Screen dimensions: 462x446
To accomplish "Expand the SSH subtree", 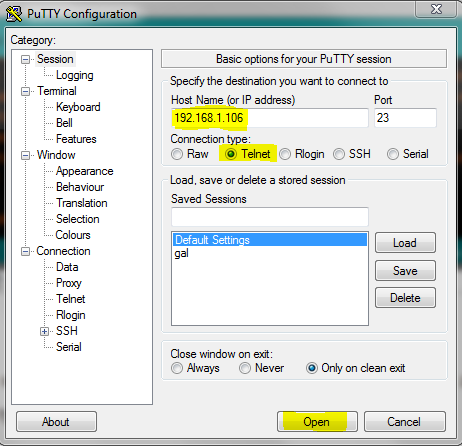I will point(44,331).
